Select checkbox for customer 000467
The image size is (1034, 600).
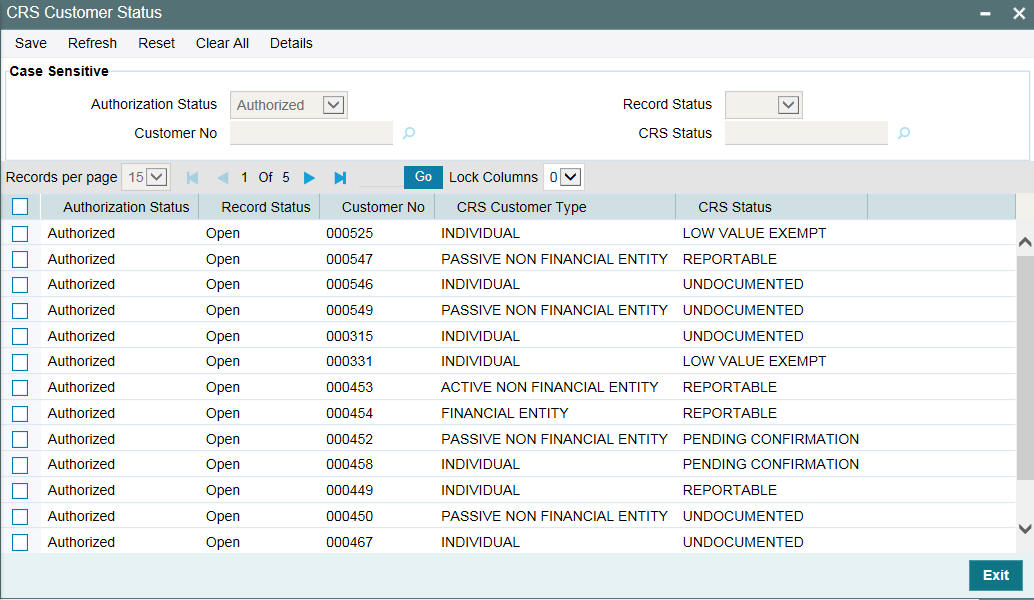click(x=20, y=542)
